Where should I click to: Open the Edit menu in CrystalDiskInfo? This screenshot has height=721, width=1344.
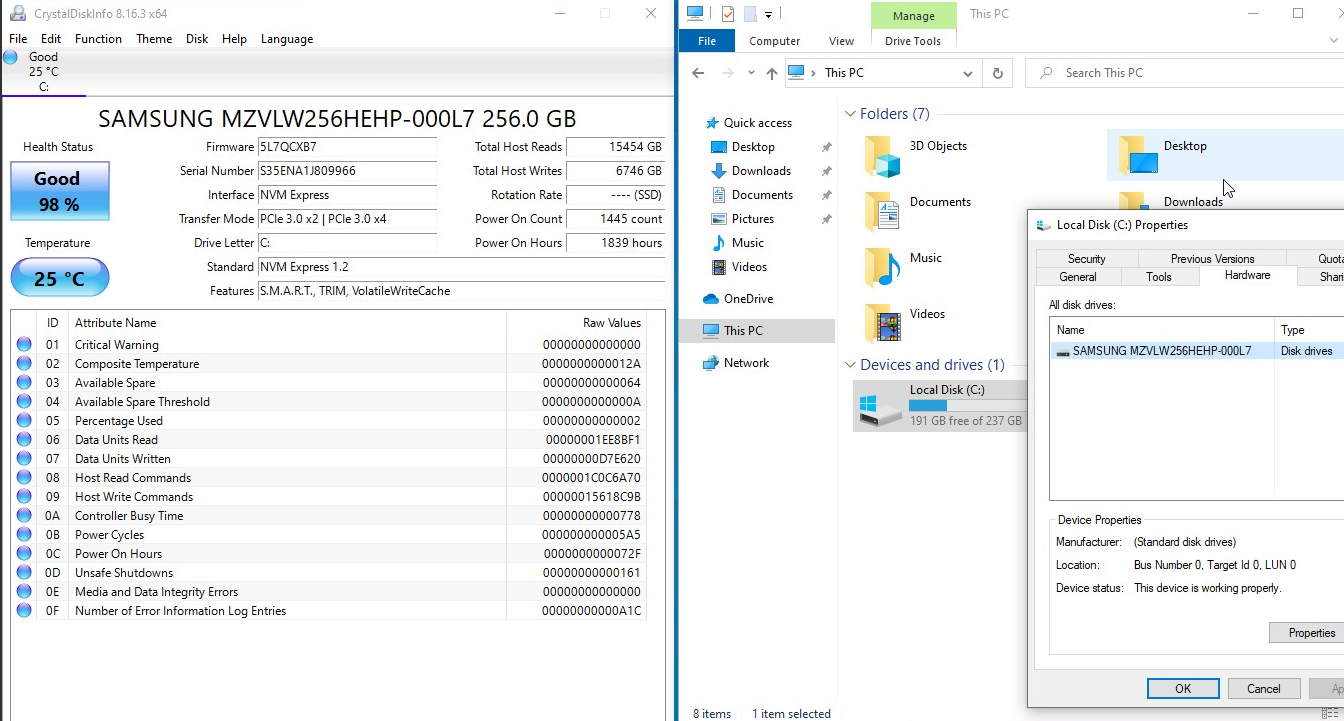pos(51,39)
